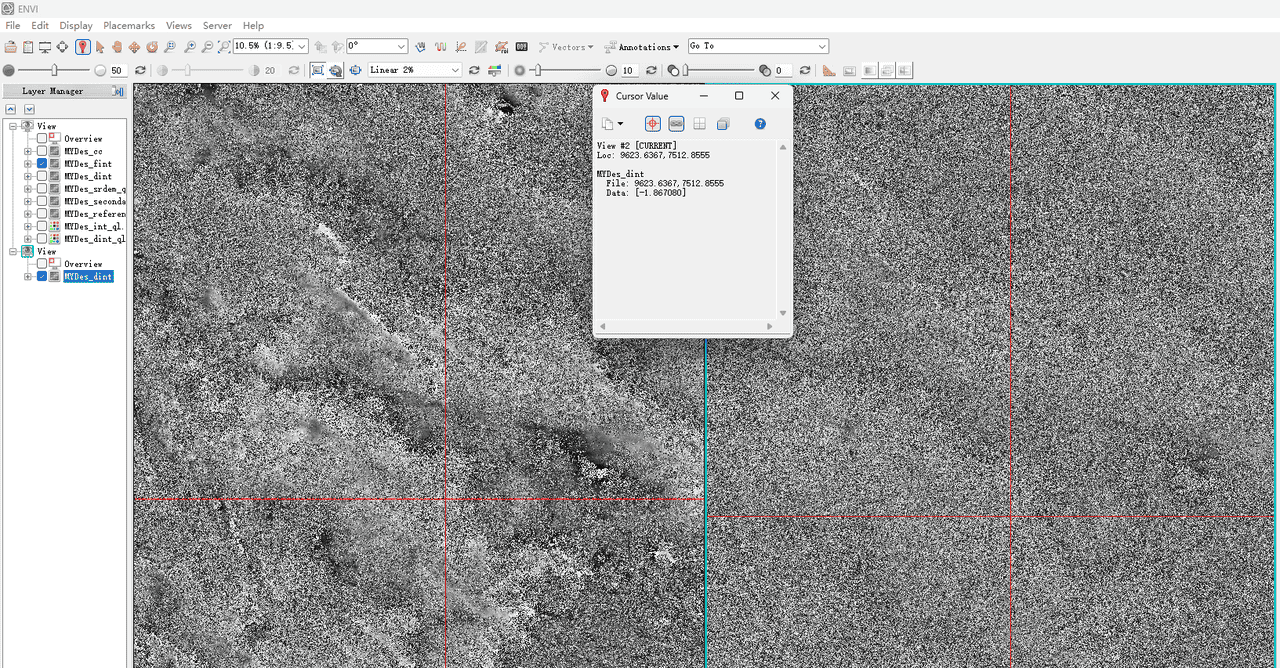Expand the MYDes_srdem layer tree node
The height and width of the screenshot is (668, 1280).
pos(28,189)
